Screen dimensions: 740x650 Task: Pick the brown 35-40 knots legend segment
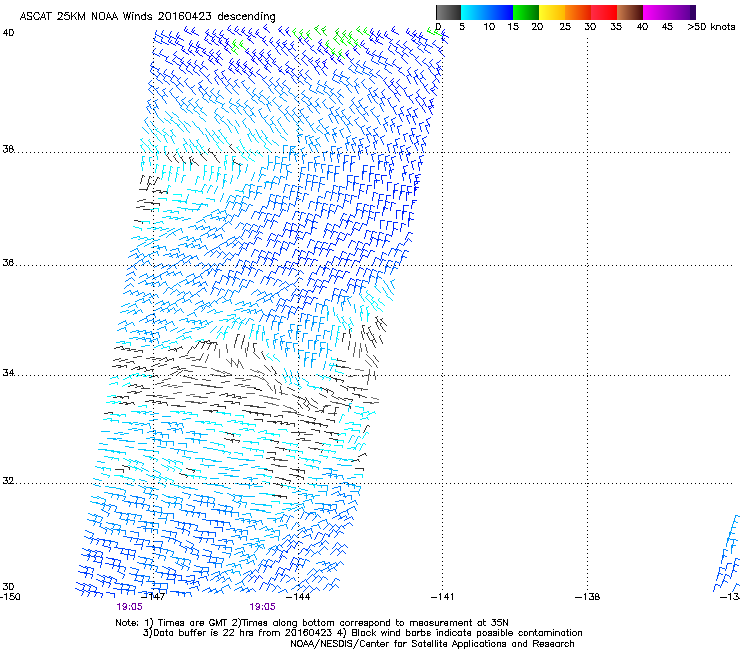(x=630, y=12)
